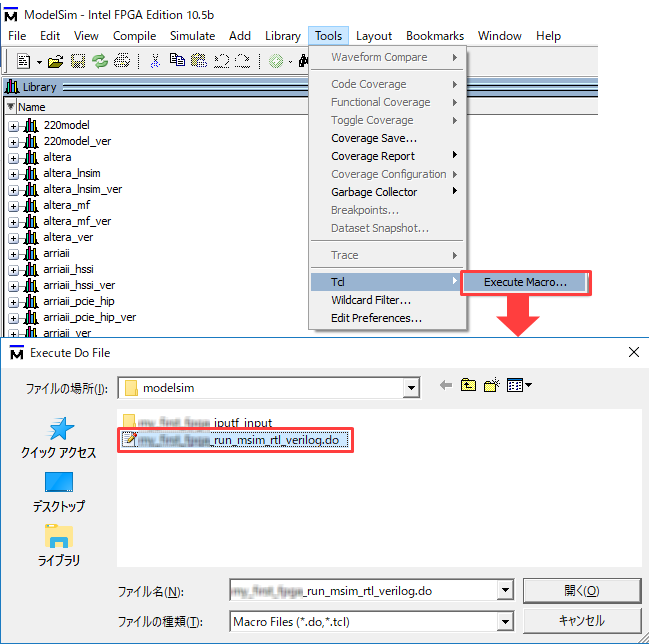The width and height of the screenshot is (649, 644).
Task: Expand the altera_mf_ver library node
Action: tap(13, 222)
